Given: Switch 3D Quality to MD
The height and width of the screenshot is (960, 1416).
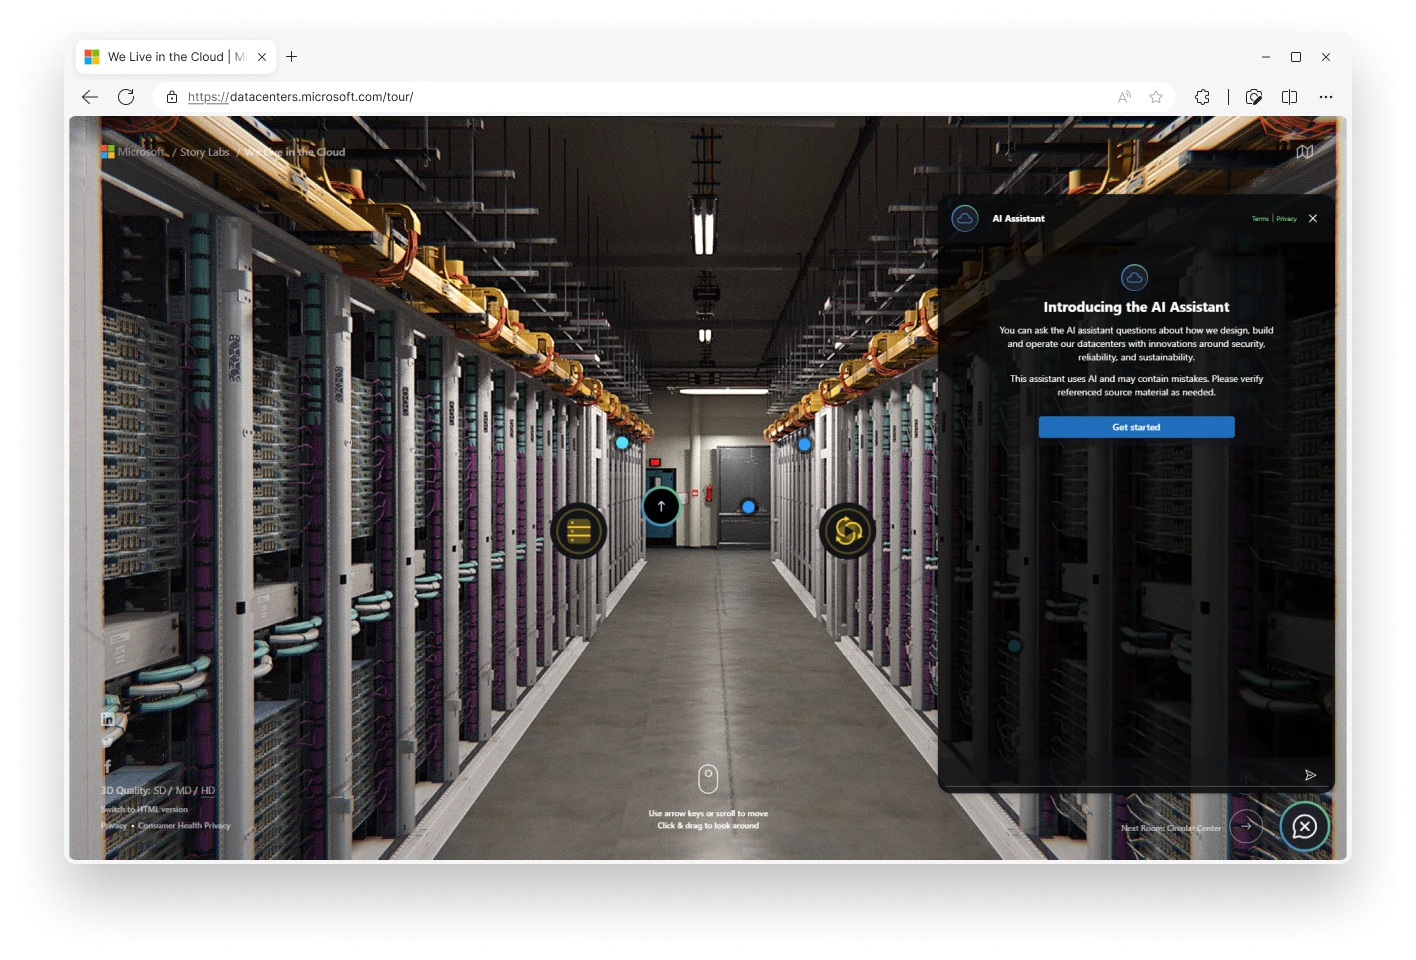Looking at the screenshot, I should tap(182, 790).
